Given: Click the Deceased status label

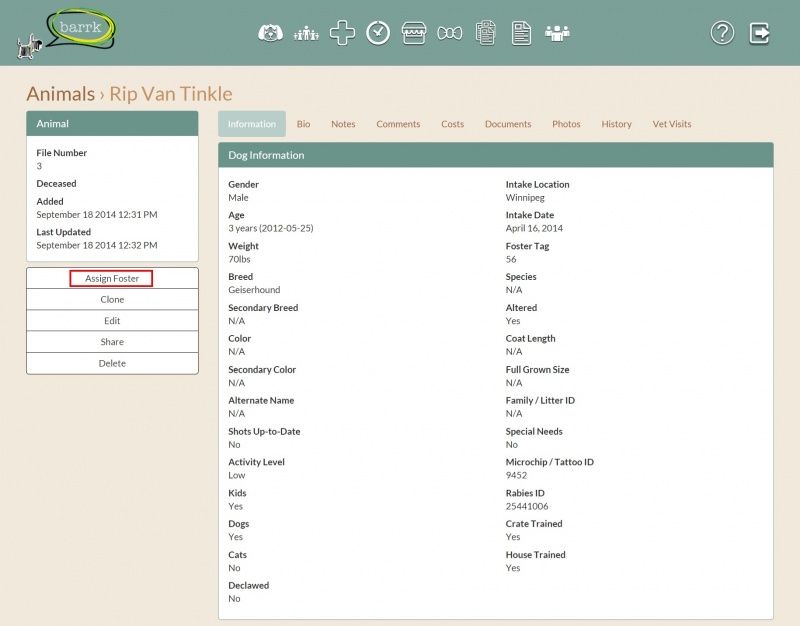Looking at the screenshot, I should click(x=56, y=183).
